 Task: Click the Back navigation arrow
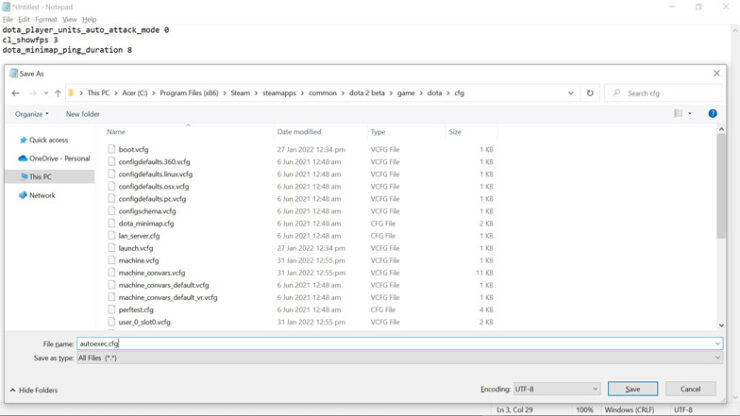click(x=15, y=93)
